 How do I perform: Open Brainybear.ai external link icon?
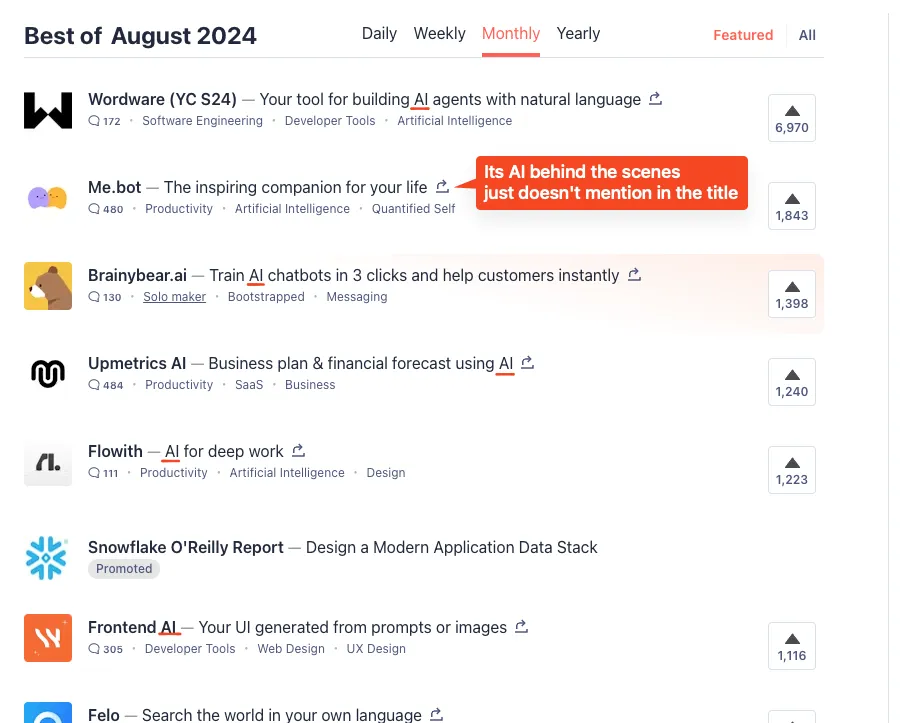[634, 274]
